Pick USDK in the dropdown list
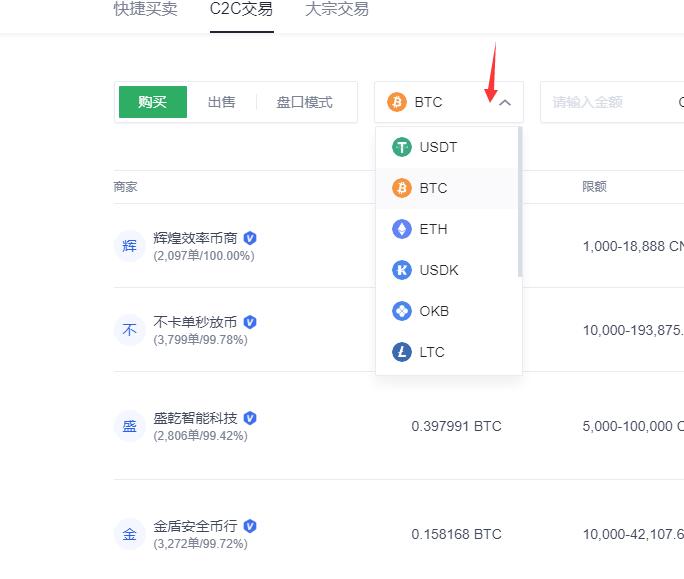 tap(447, 270)
